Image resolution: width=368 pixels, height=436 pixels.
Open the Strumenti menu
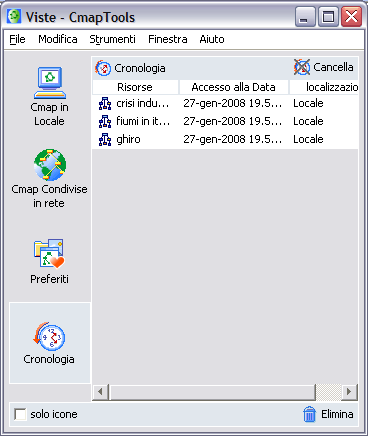112,39
